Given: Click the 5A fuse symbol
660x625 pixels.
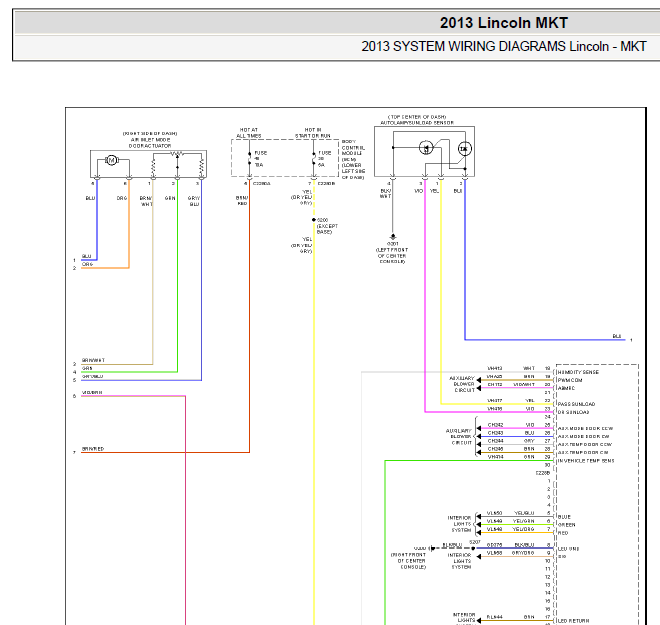Looking at the screenshot, I should point(314,160).
